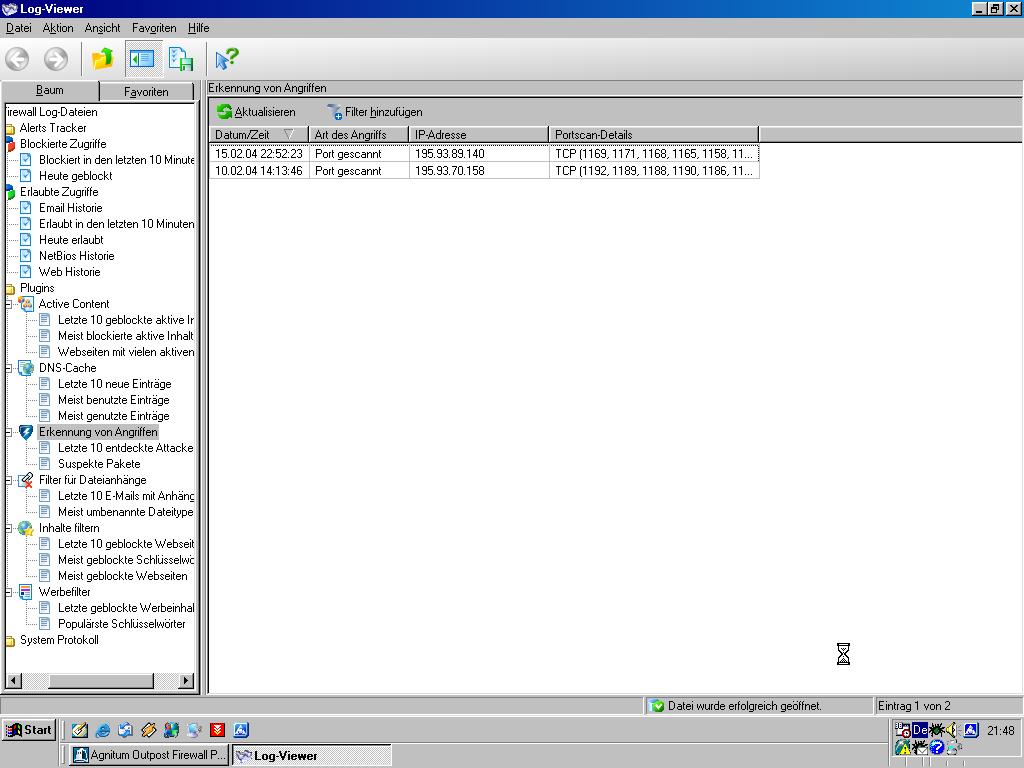The height and width of the screenshot is (768, 1024).
Task: Select Web Historie in the tree
Action: click(x=69, y=272)
